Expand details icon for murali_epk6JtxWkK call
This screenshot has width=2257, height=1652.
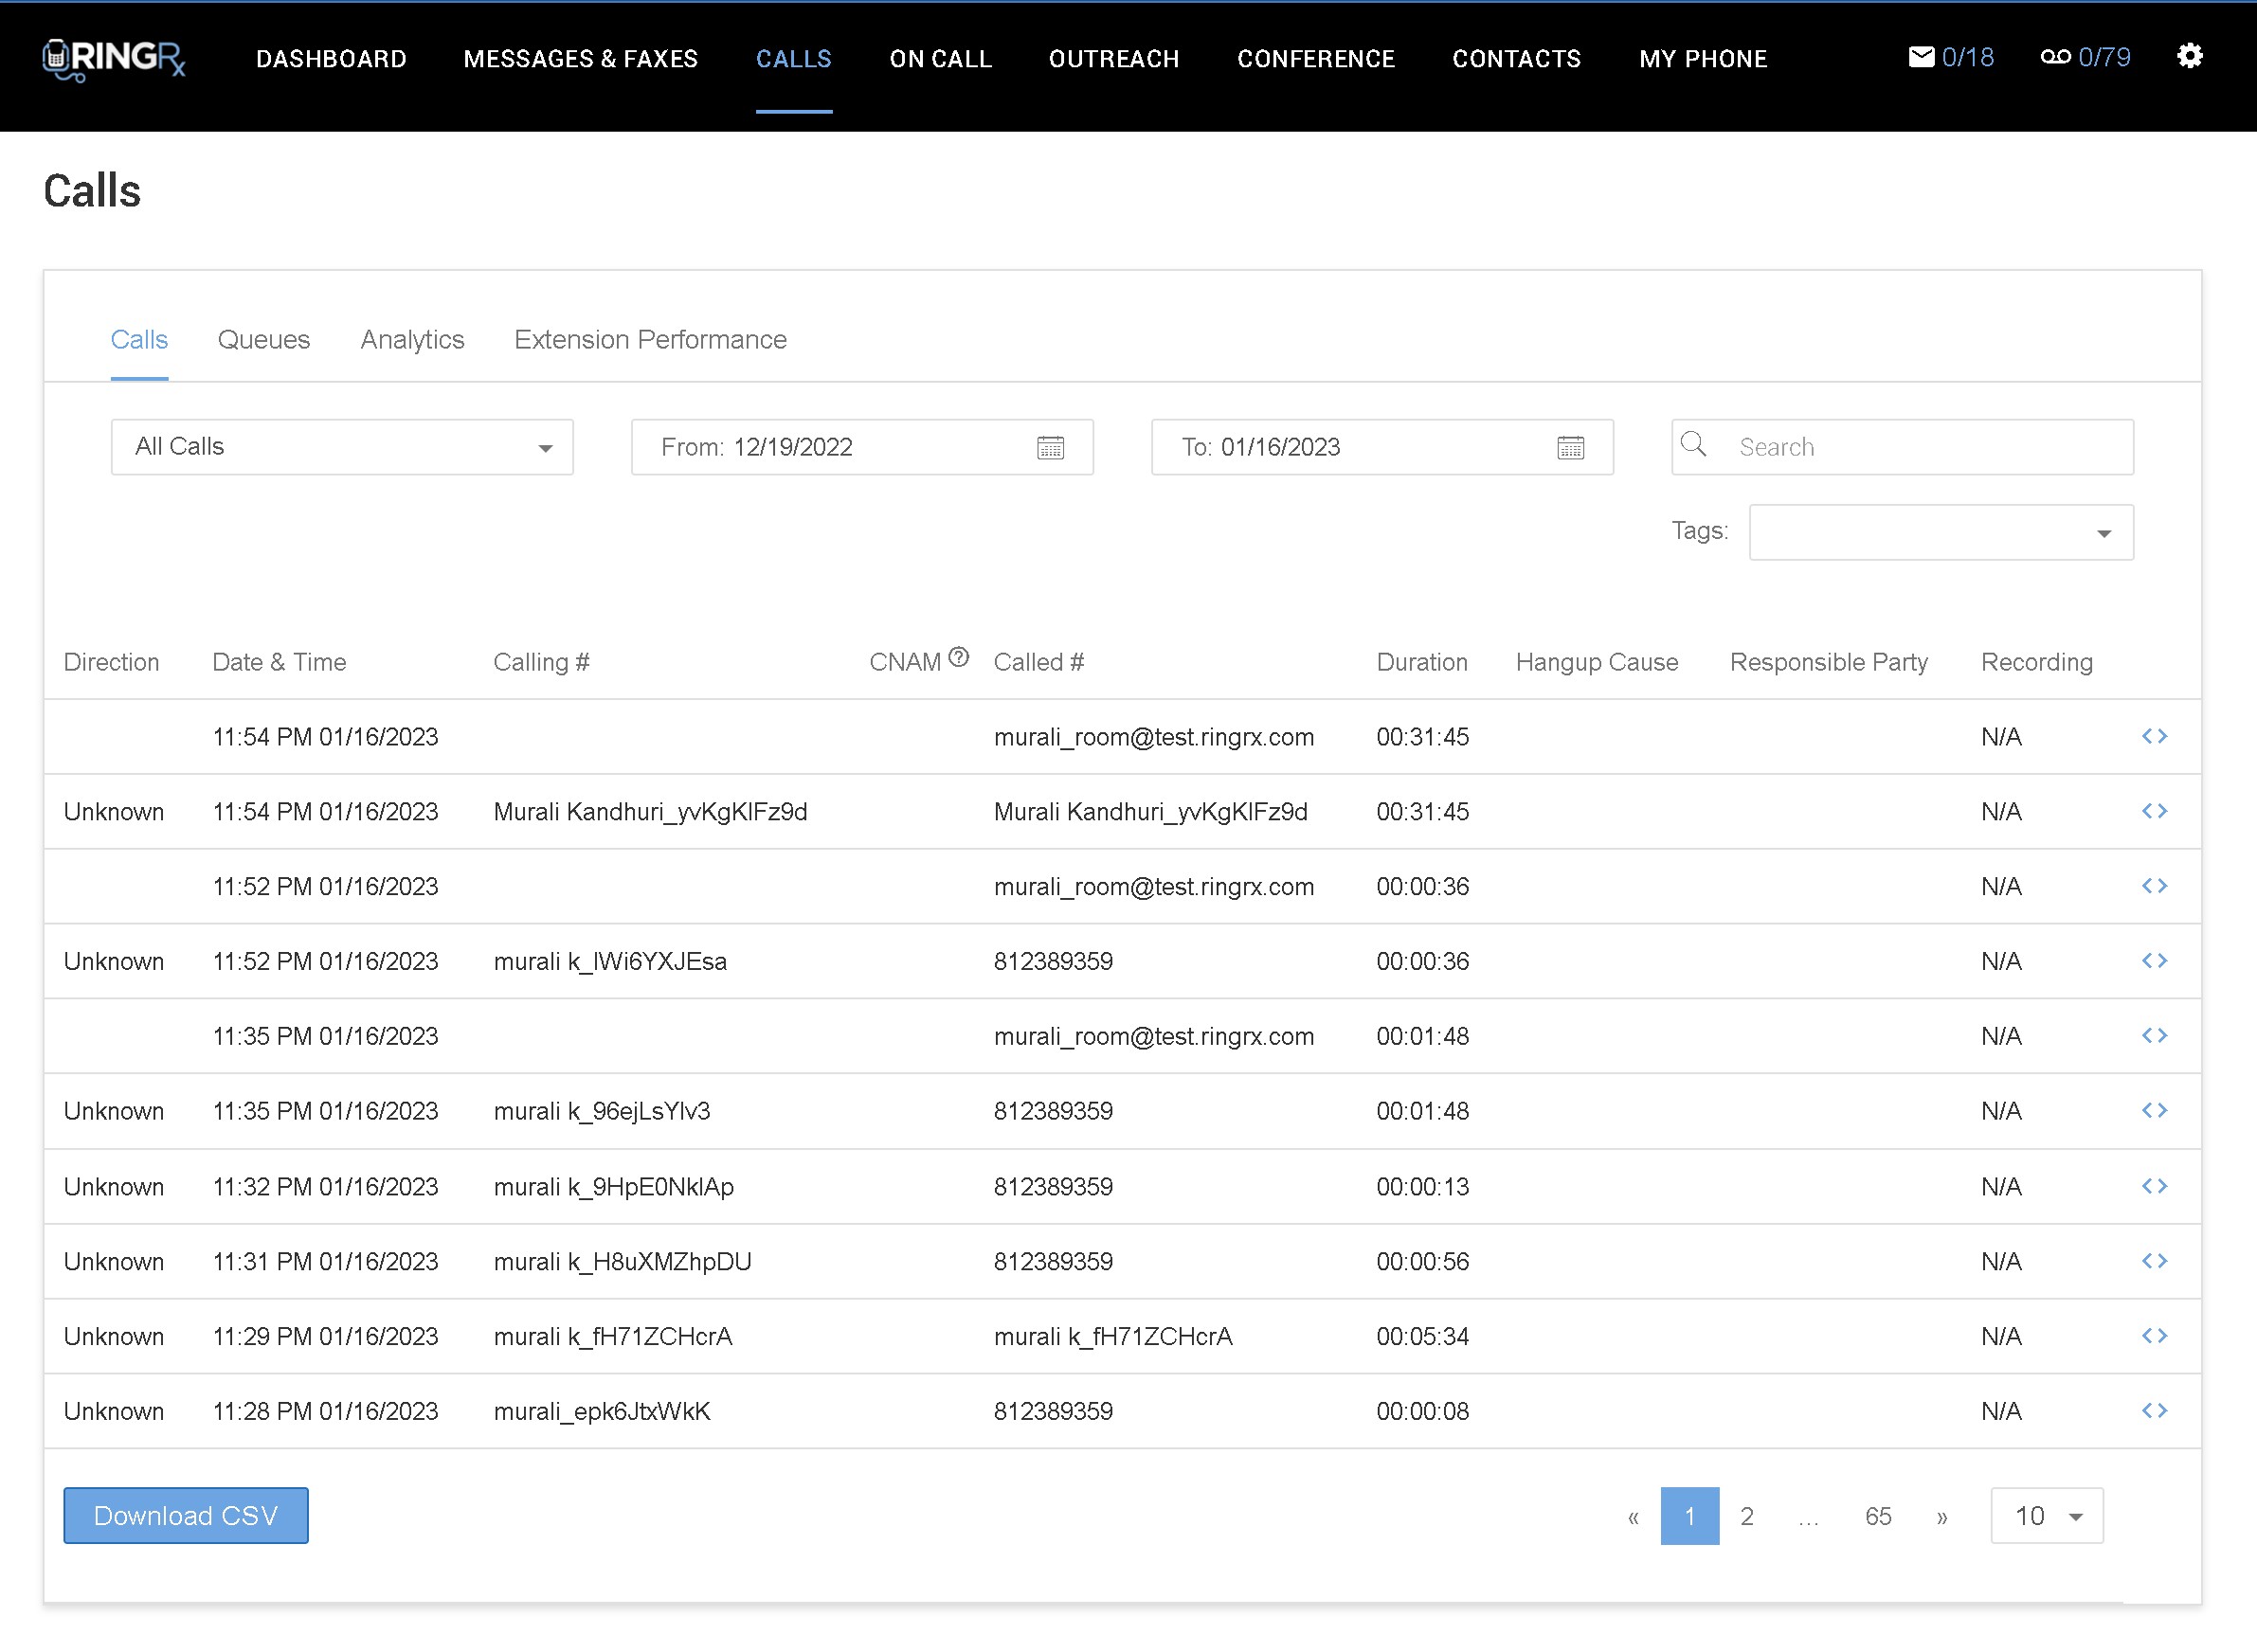(2154, 1411)
